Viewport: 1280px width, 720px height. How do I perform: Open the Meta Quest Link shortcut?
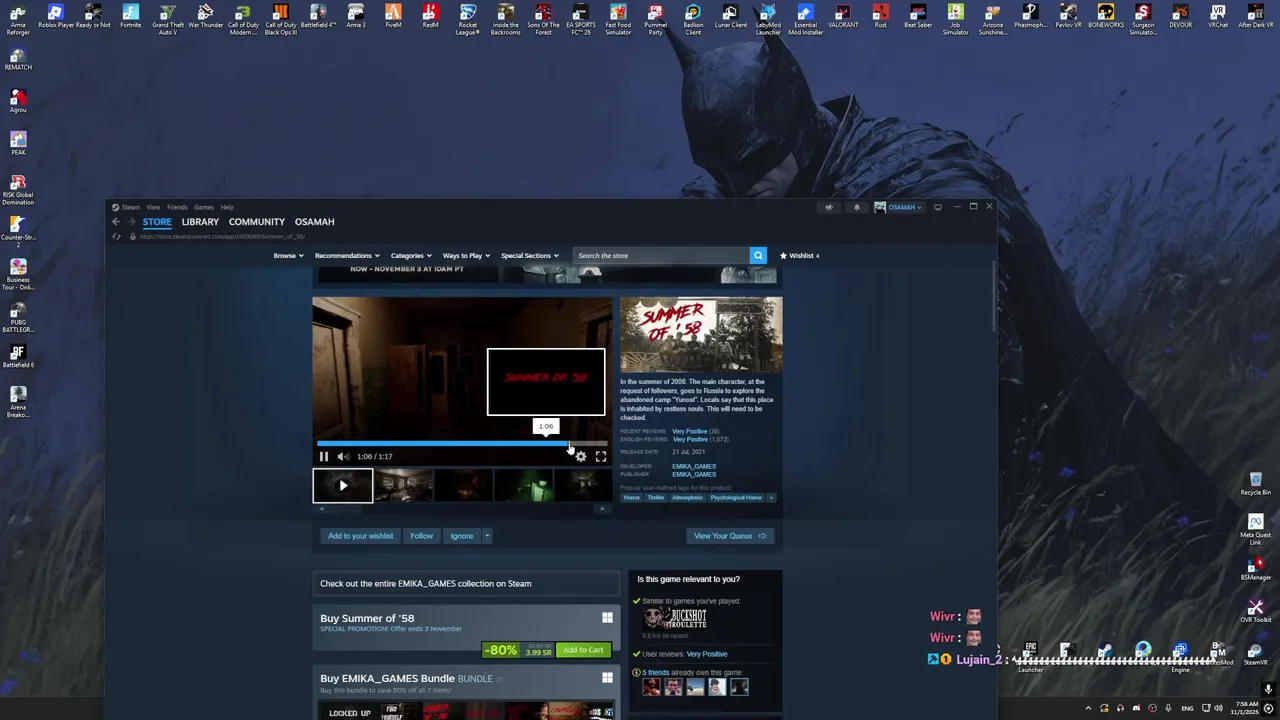pos(1255,530)
